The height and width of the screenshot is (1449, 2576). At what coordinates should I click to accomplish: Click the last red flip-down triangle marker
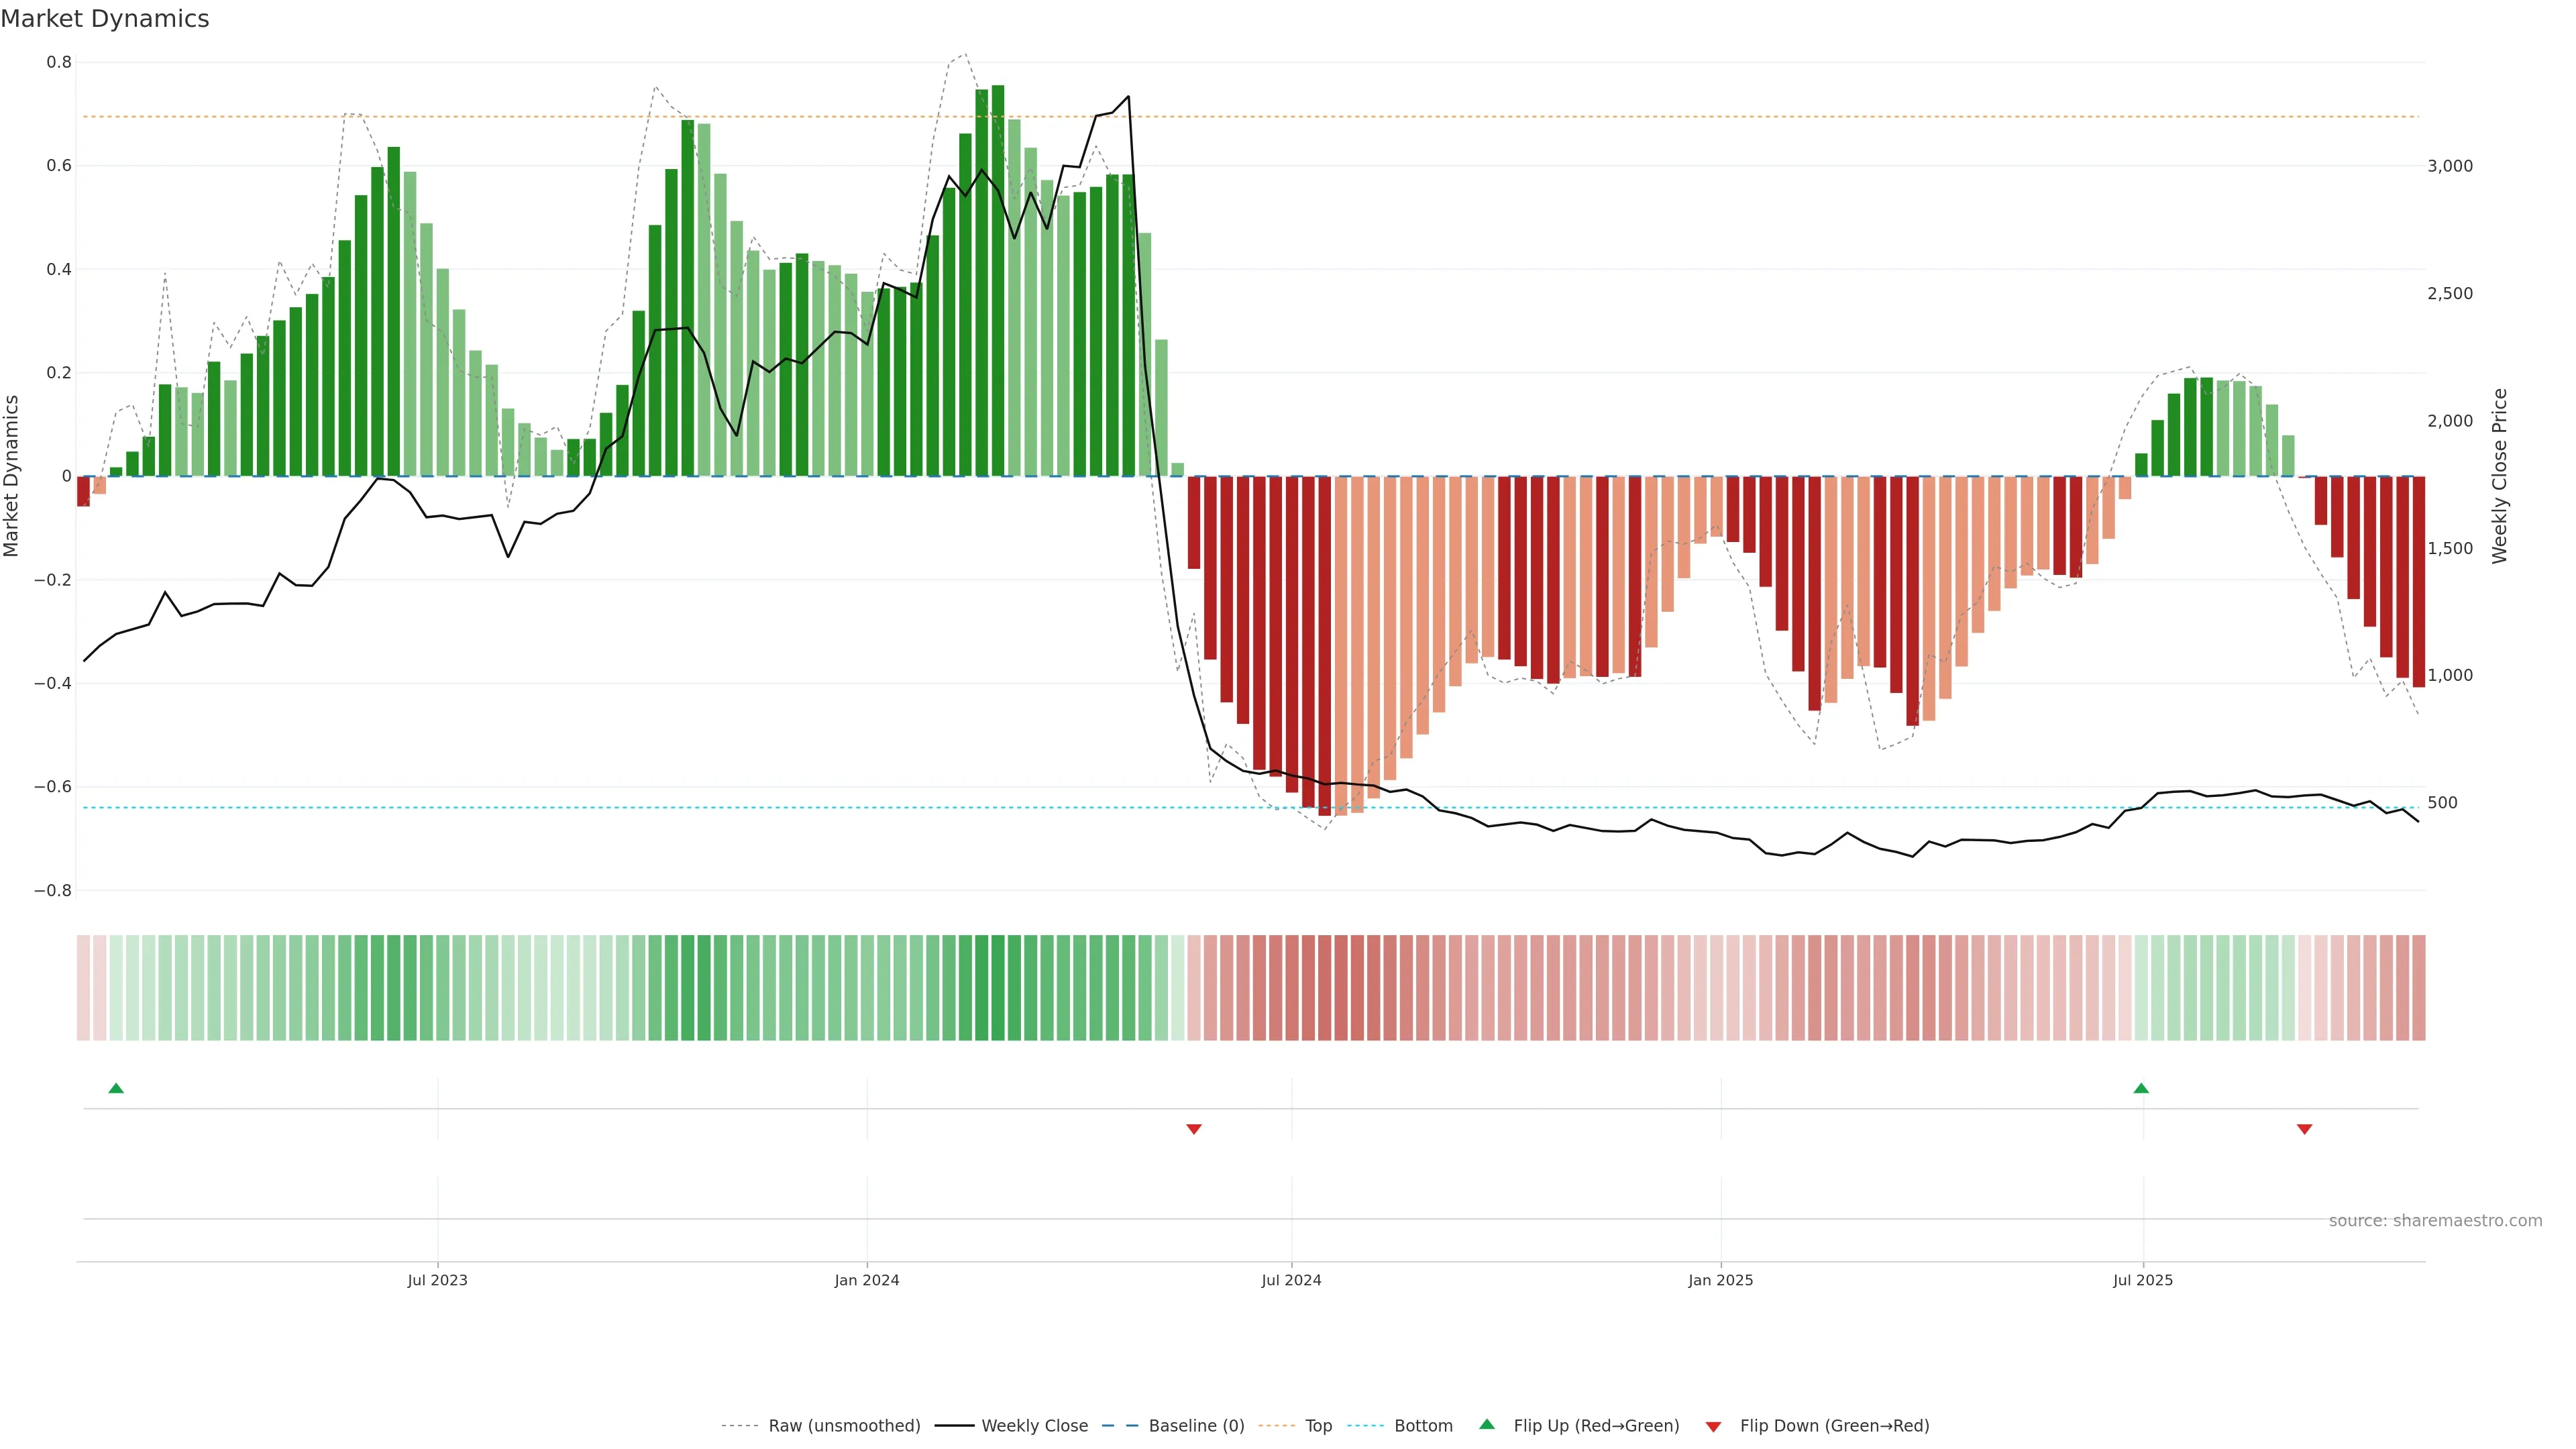2304,1129
